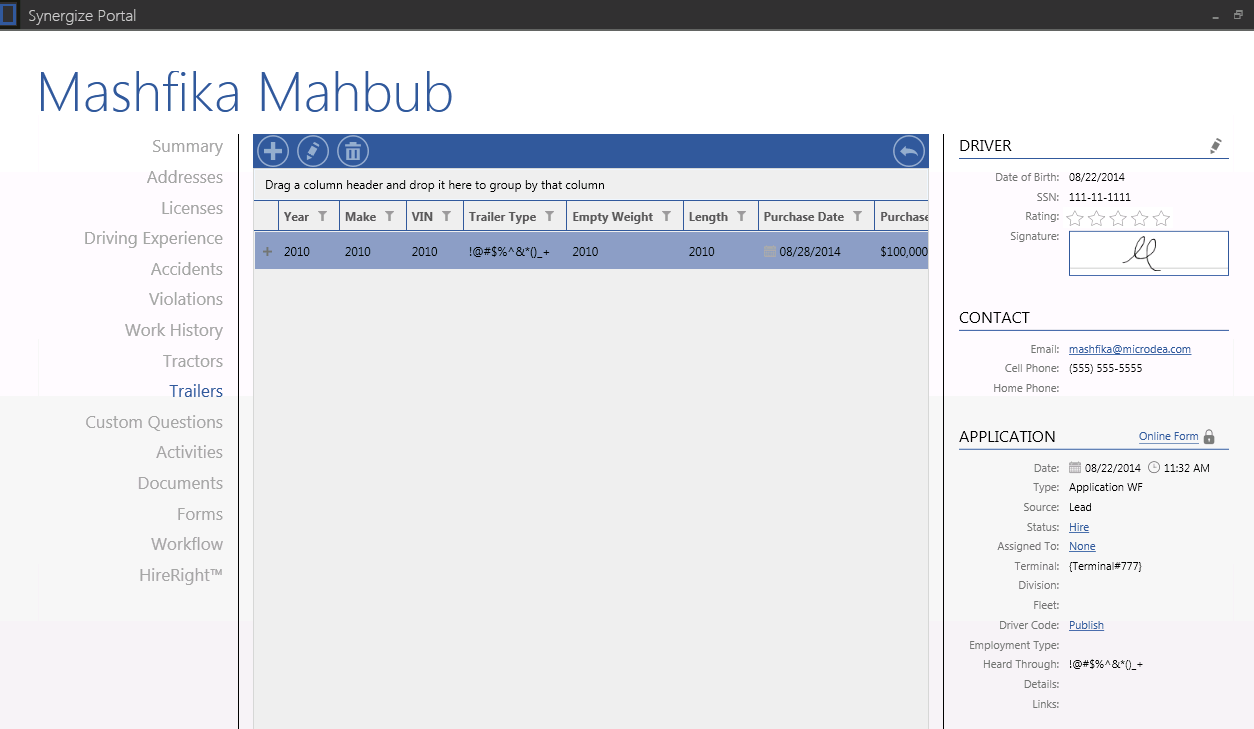Open filter for Year column
This screenshot has height=729, width=1254.
coord(322,216)
